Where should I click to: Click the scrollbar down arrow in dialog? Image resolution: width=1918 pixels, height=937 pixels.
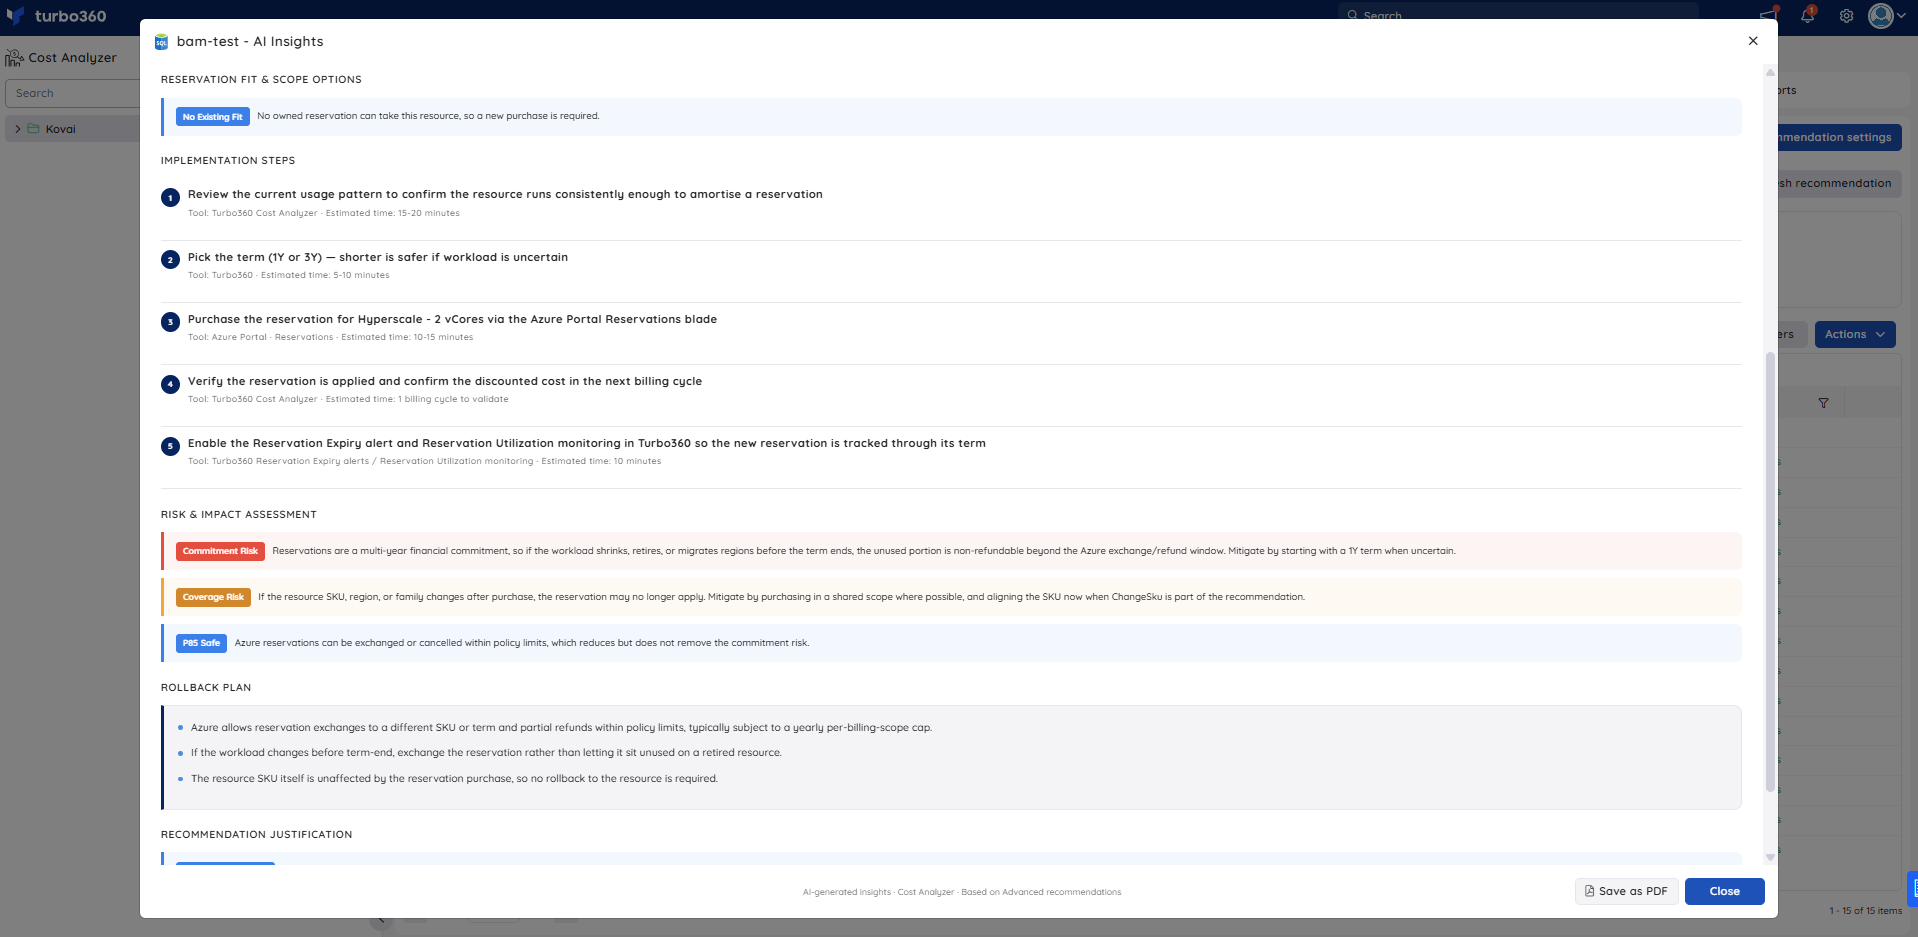point(1770,857)
